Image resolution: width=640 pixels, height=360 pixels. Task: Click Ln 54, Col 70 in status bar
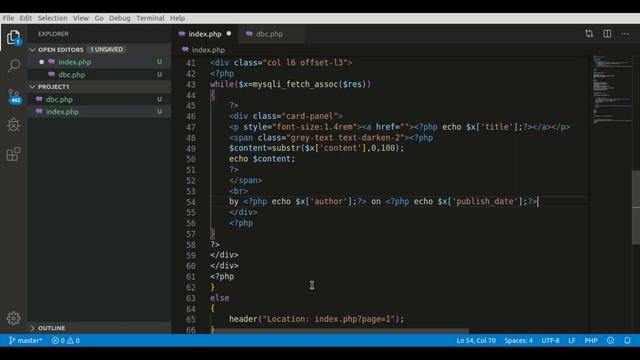[x=476, y=340]
